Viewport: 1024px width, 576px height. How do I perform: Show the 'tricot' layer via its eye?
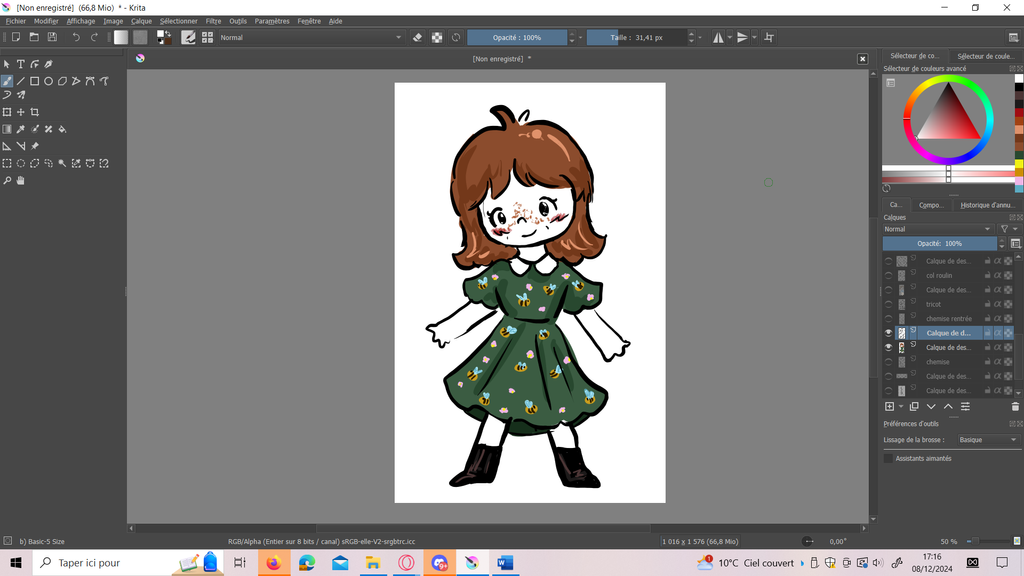coord(888,304)
